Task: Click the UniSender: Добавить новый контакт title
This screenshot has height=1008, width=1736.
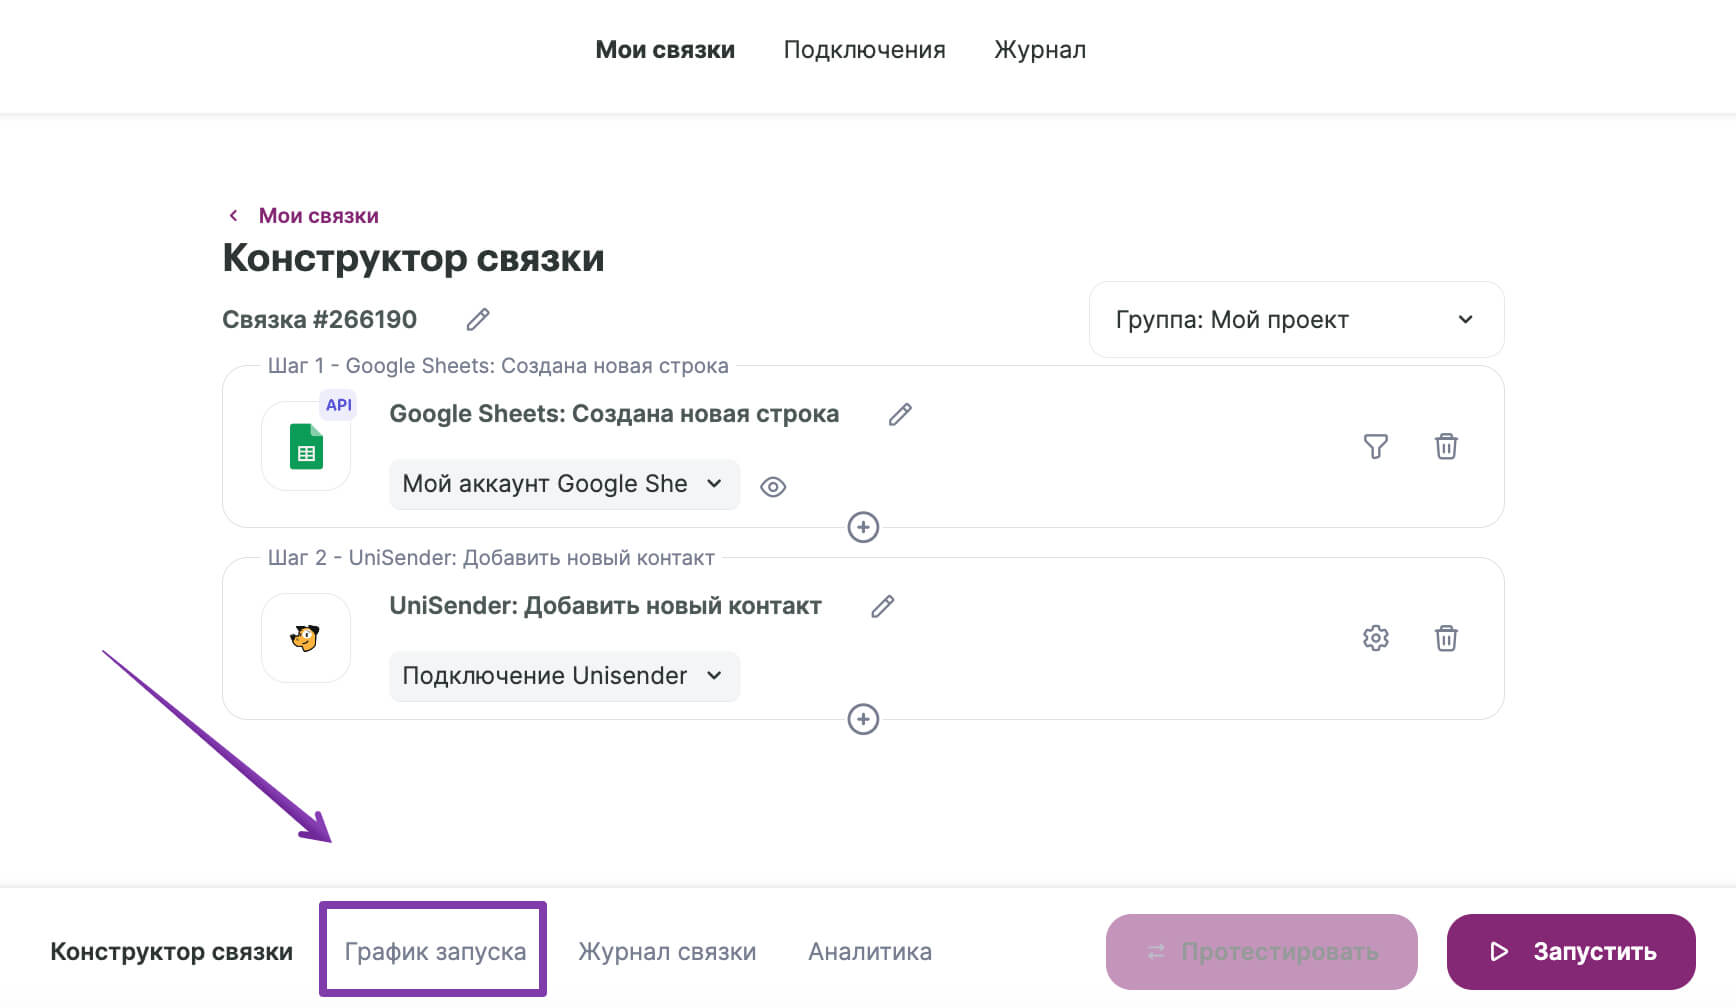Action: point(605,606)
